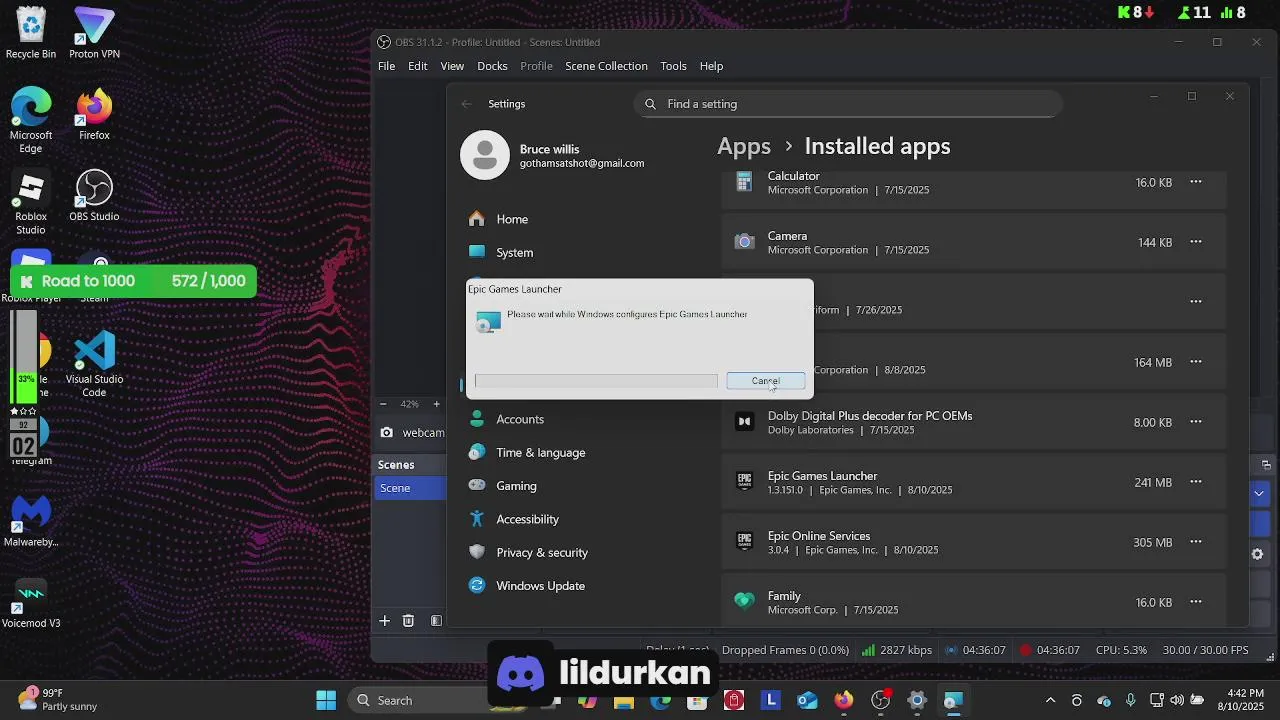This screenshot has width=1280, height=720.
Task: Open the weather widget showing 99°F
Action: [x=58, y=700]
